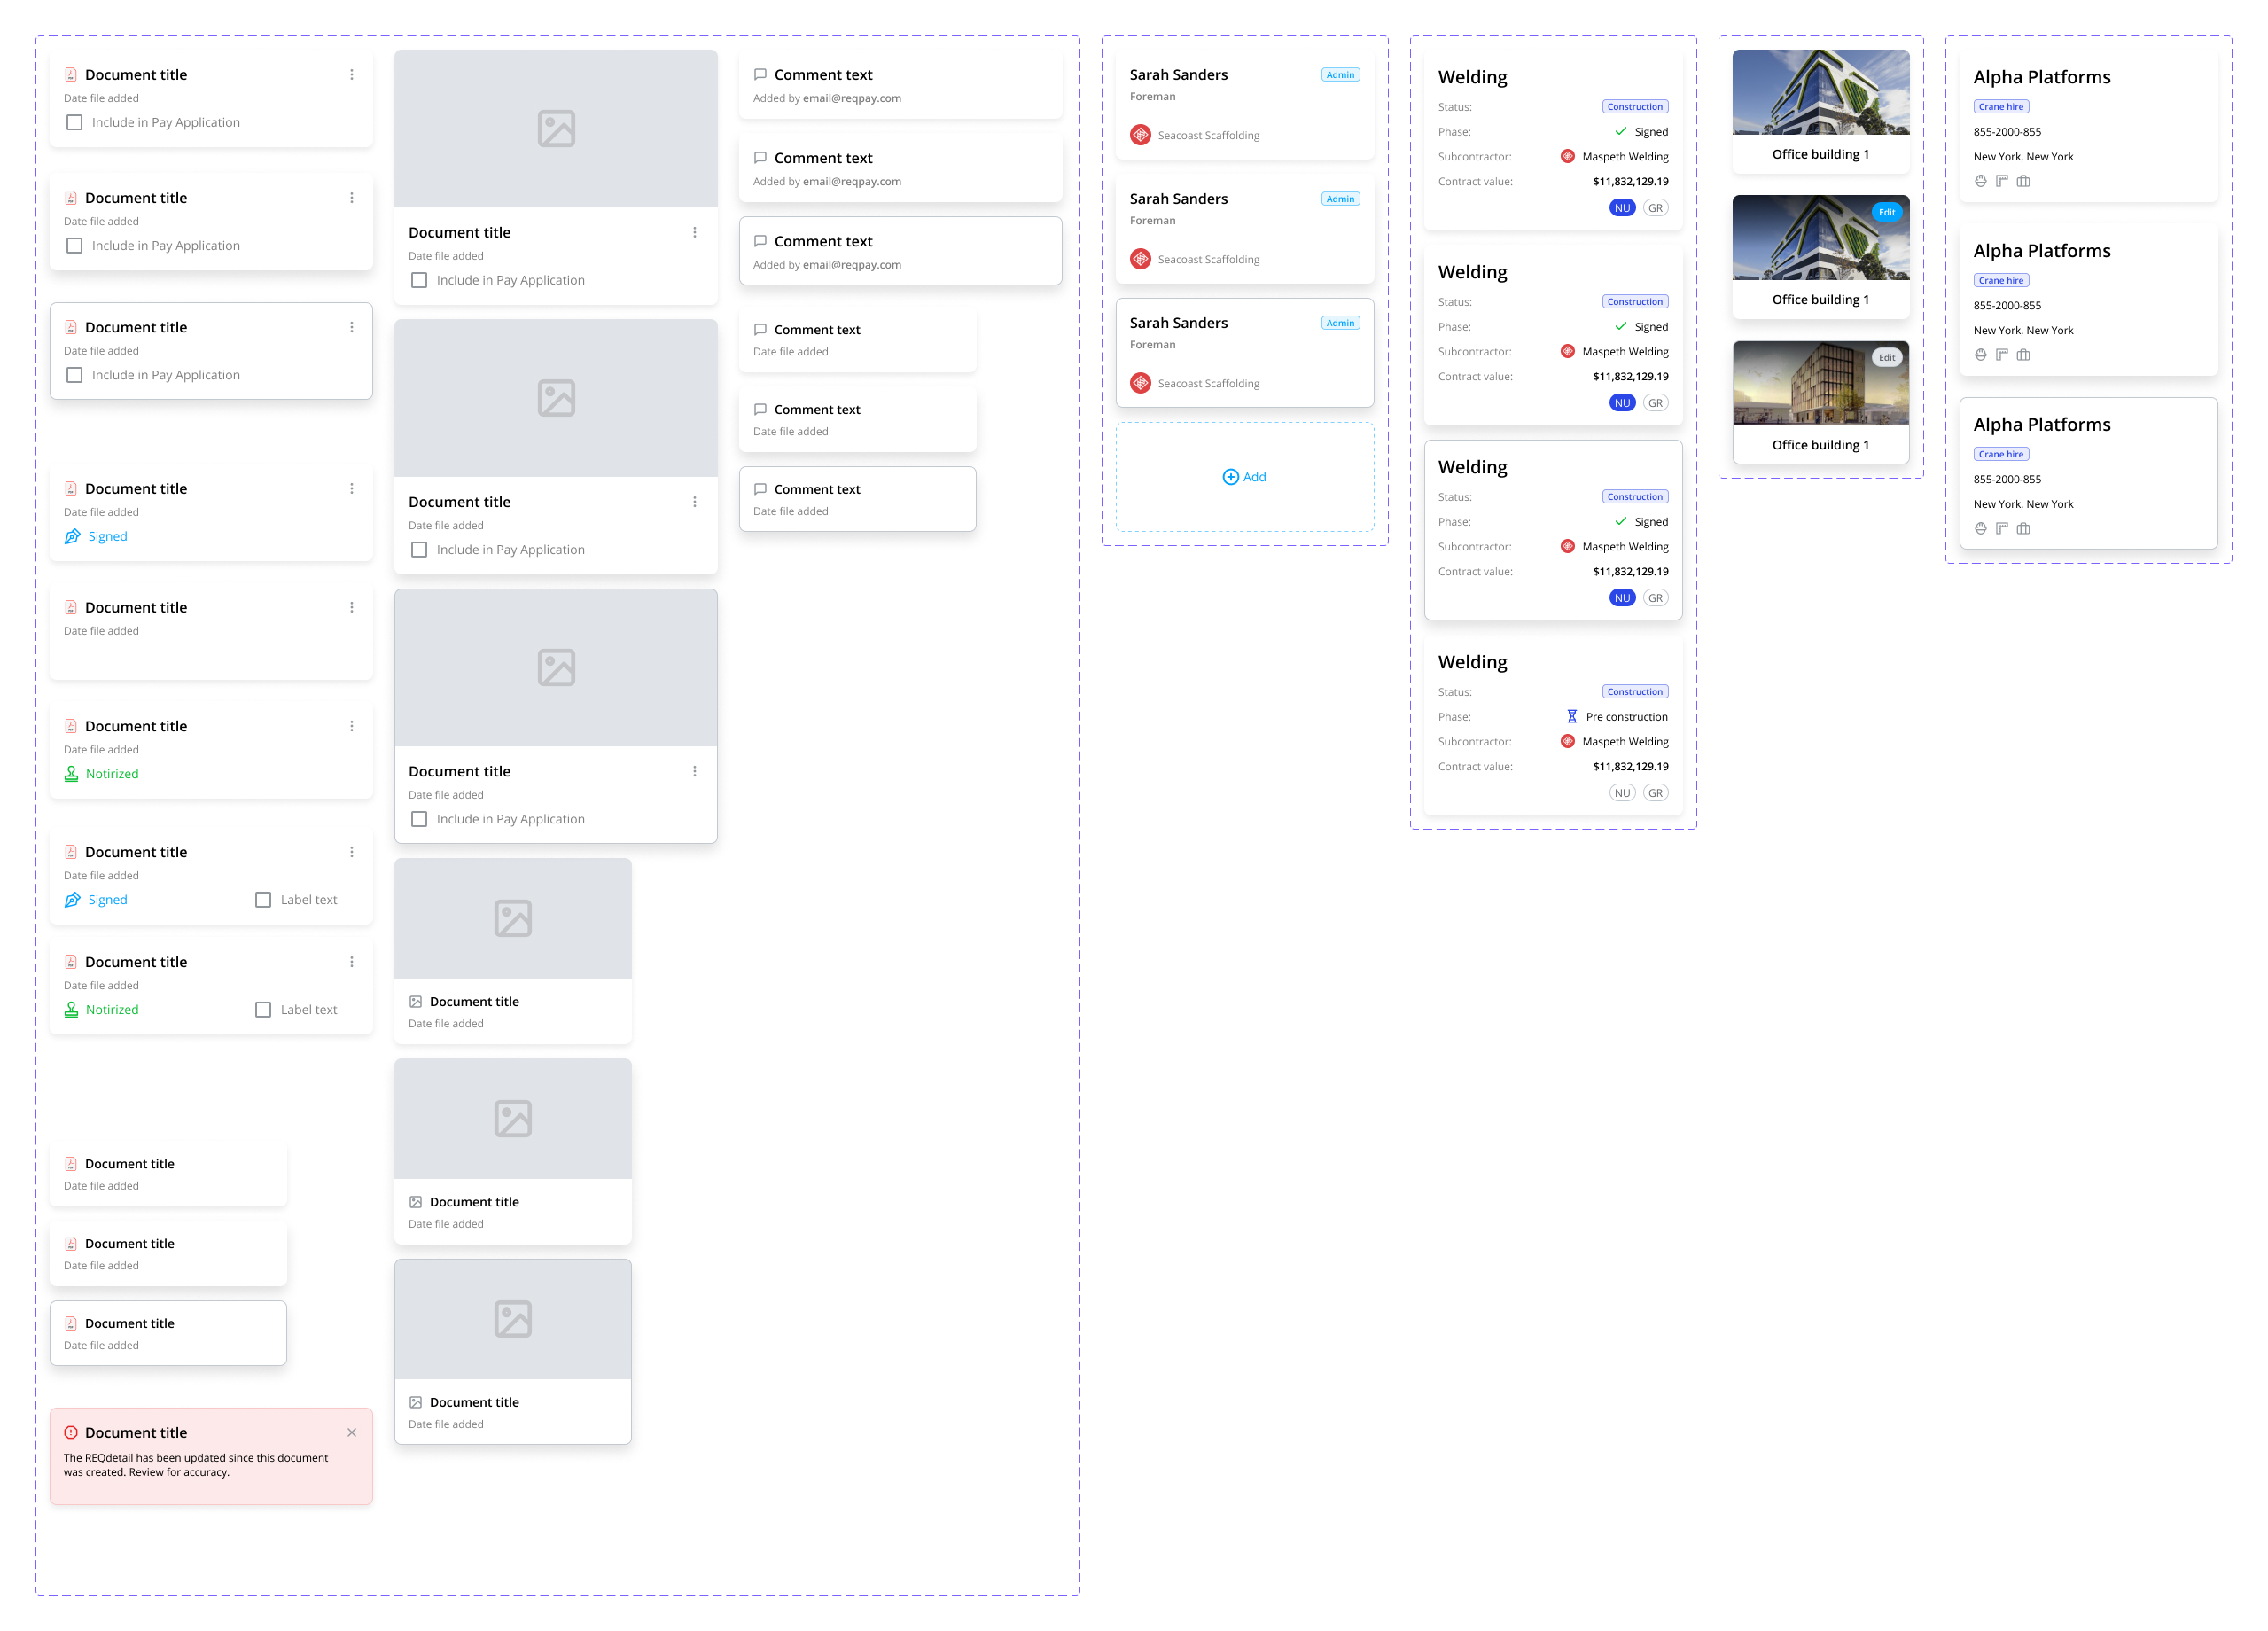Click the circled plus Add icon
2268x1631 pixels.
[1231, 477]
